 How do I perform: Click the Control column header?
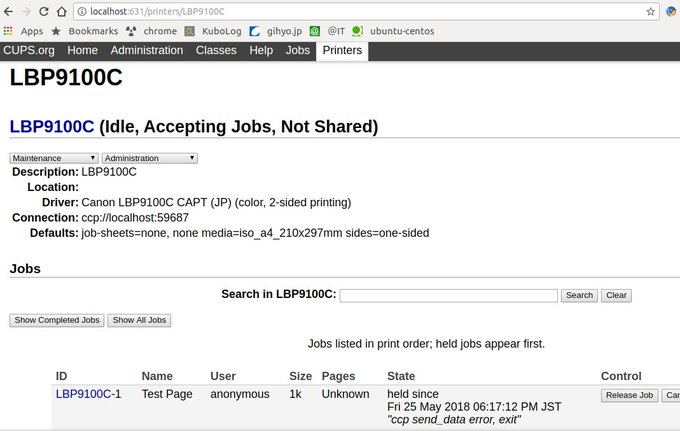coord(621,376)
